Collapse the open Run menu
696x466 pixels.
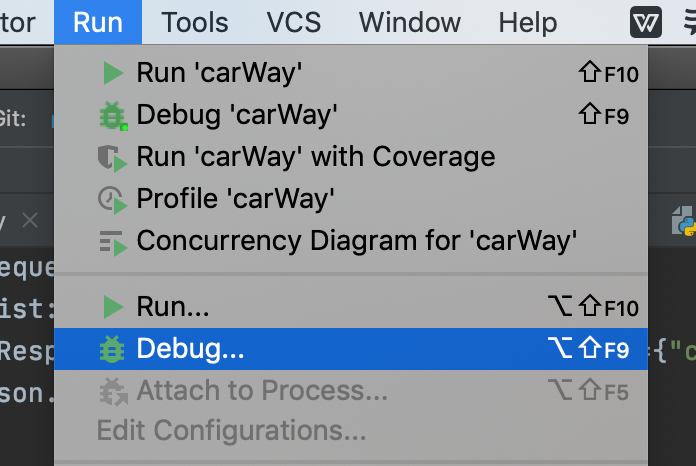point(98,22)
